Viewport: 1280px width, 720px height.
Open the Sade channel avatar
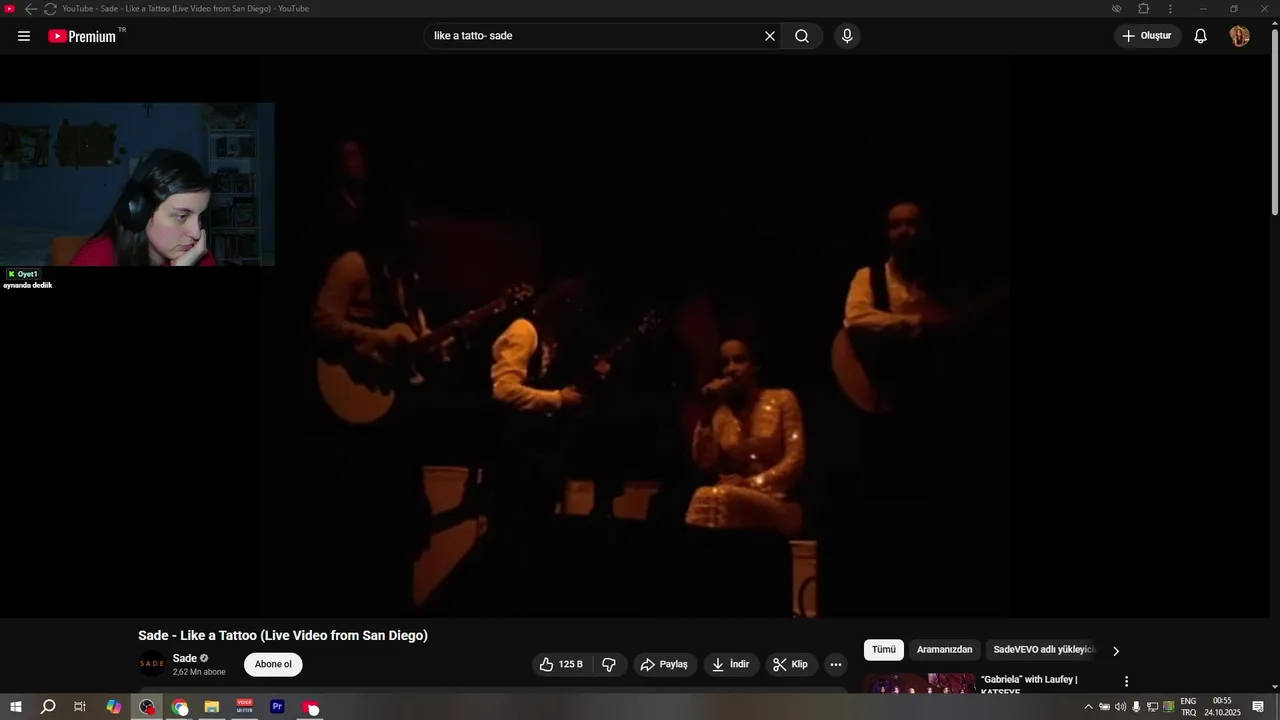click(x=152, y=664)
